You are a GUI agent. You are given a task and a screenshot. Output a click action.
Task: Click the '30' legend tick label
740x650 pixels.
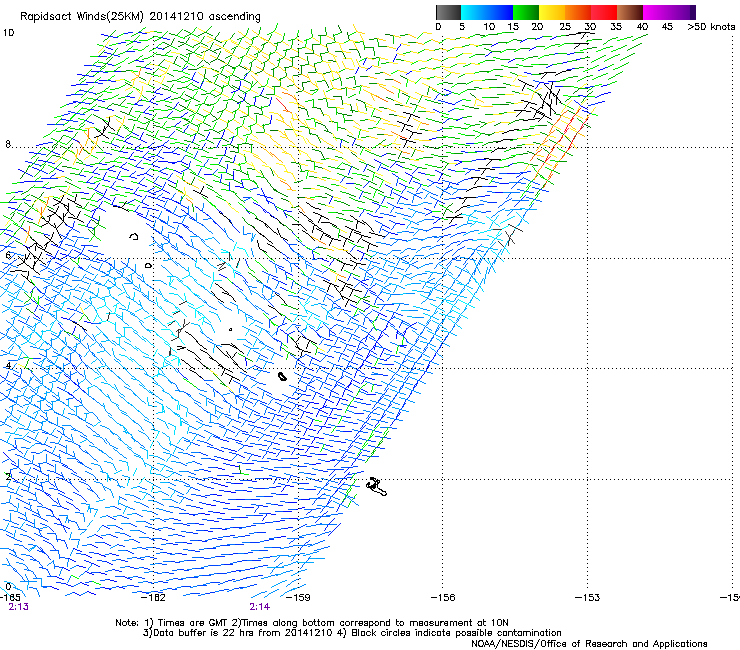[590, 26]
